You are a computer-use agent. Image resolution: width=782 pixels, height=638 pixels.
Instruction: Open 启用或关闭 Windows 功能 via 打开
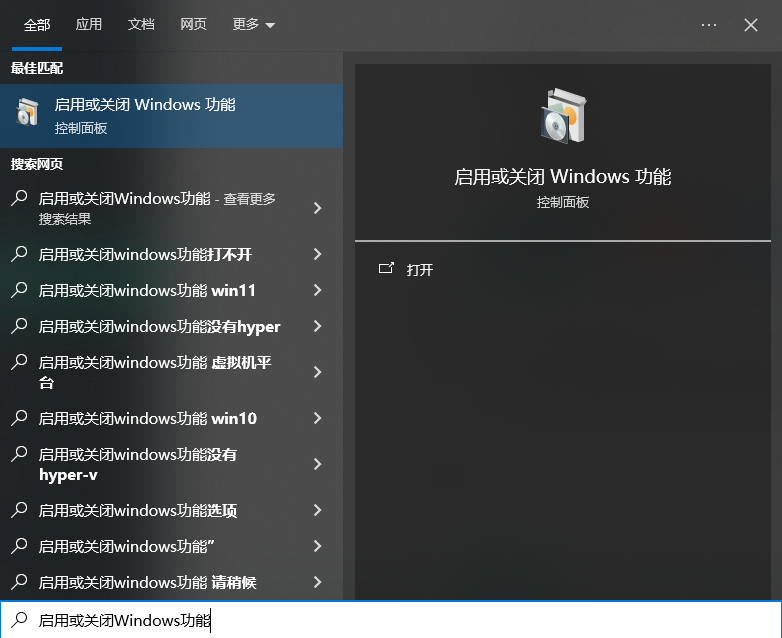(420, 270)
